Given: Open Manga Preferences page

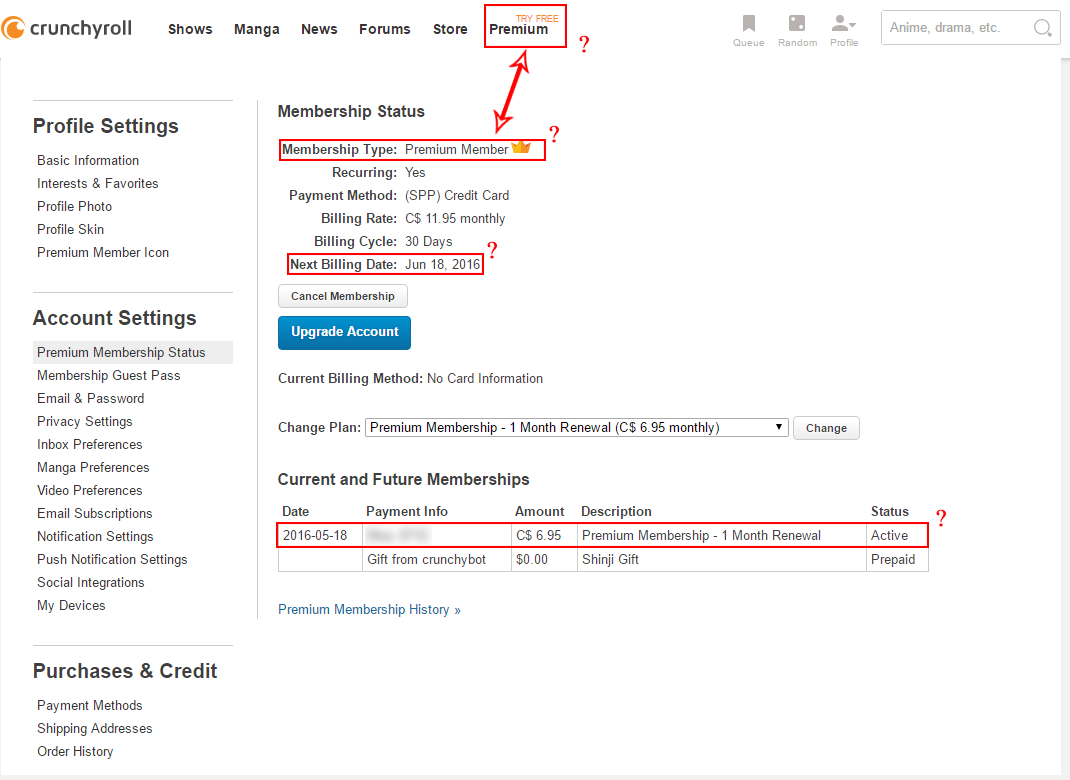Looking at the screenshot, I should 93,467.
